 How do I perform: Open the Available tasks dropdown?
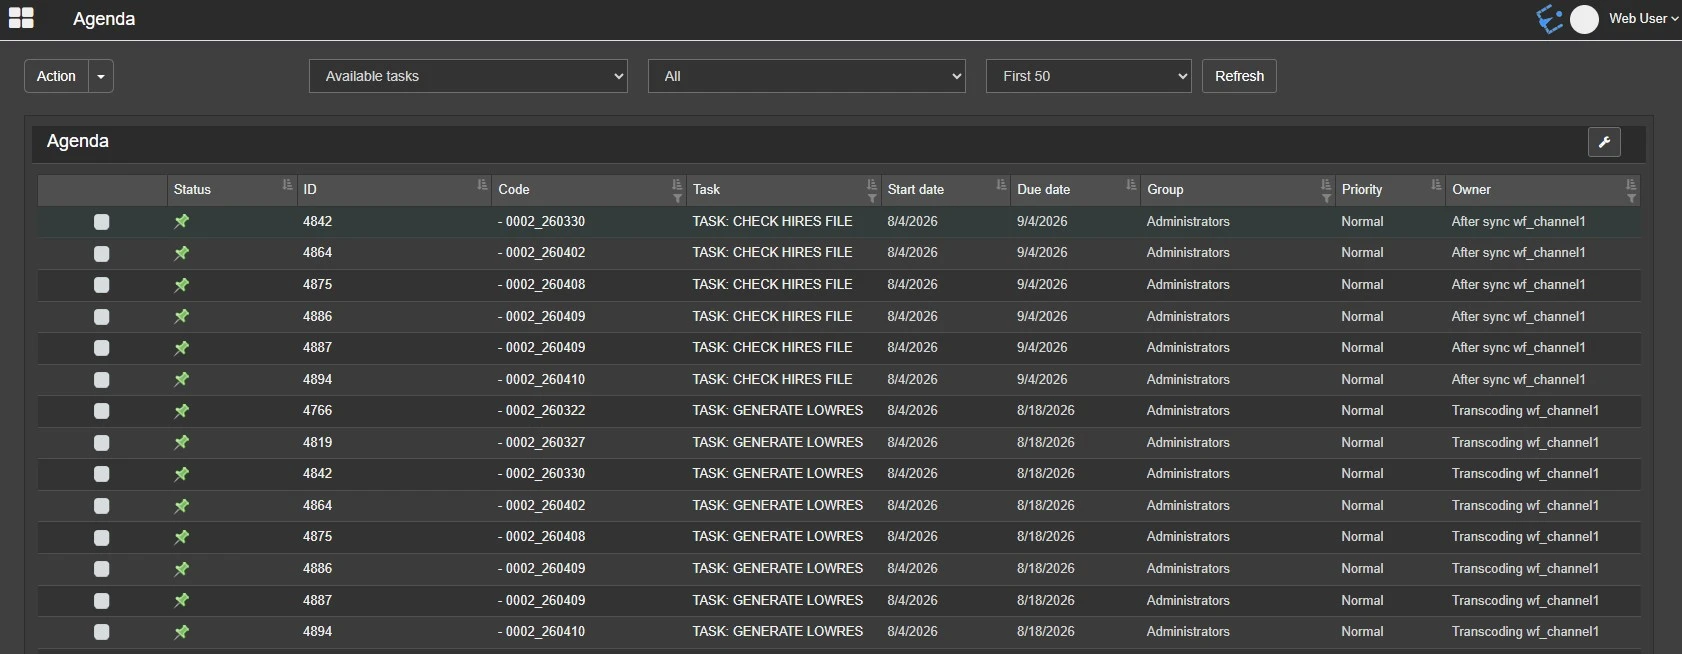[468, 76]
